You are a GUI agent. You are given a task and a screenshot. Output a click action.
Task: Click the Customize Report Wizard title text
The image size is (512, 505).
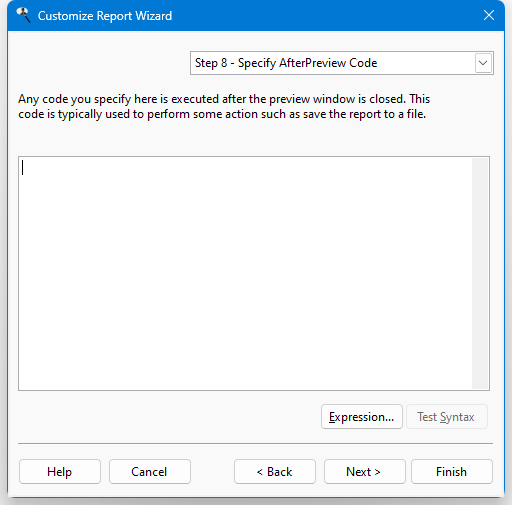(x=105, y=16)
